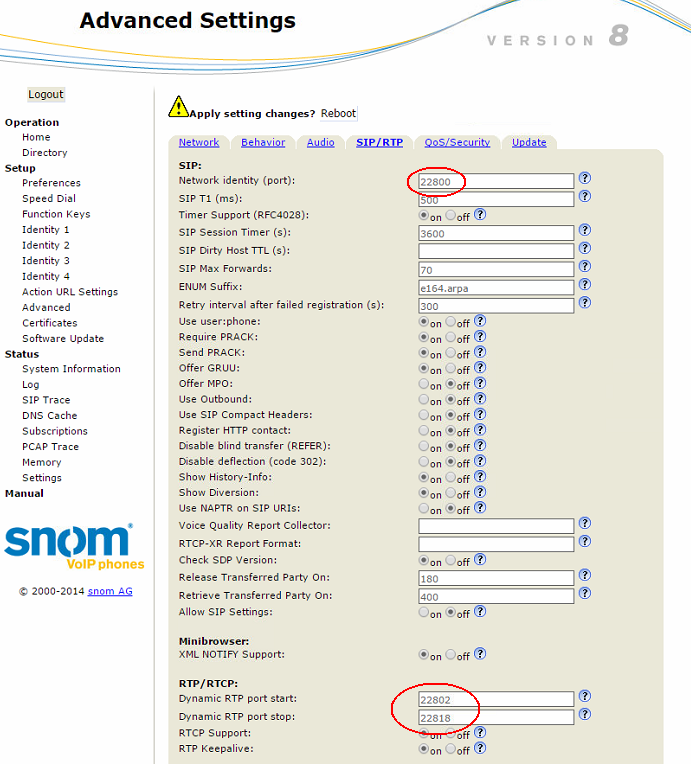Open the Audio tab
Viewport: 691px width, 764px height.
320,143
